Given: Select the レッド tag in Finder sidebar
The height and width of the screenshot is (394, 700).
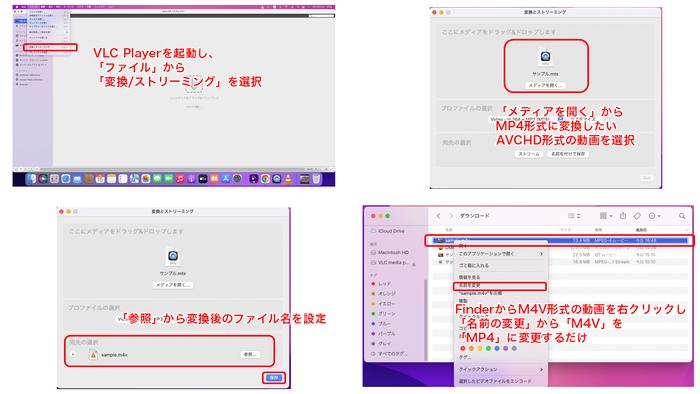Looking at the screenshot, I should coord(381,284).
